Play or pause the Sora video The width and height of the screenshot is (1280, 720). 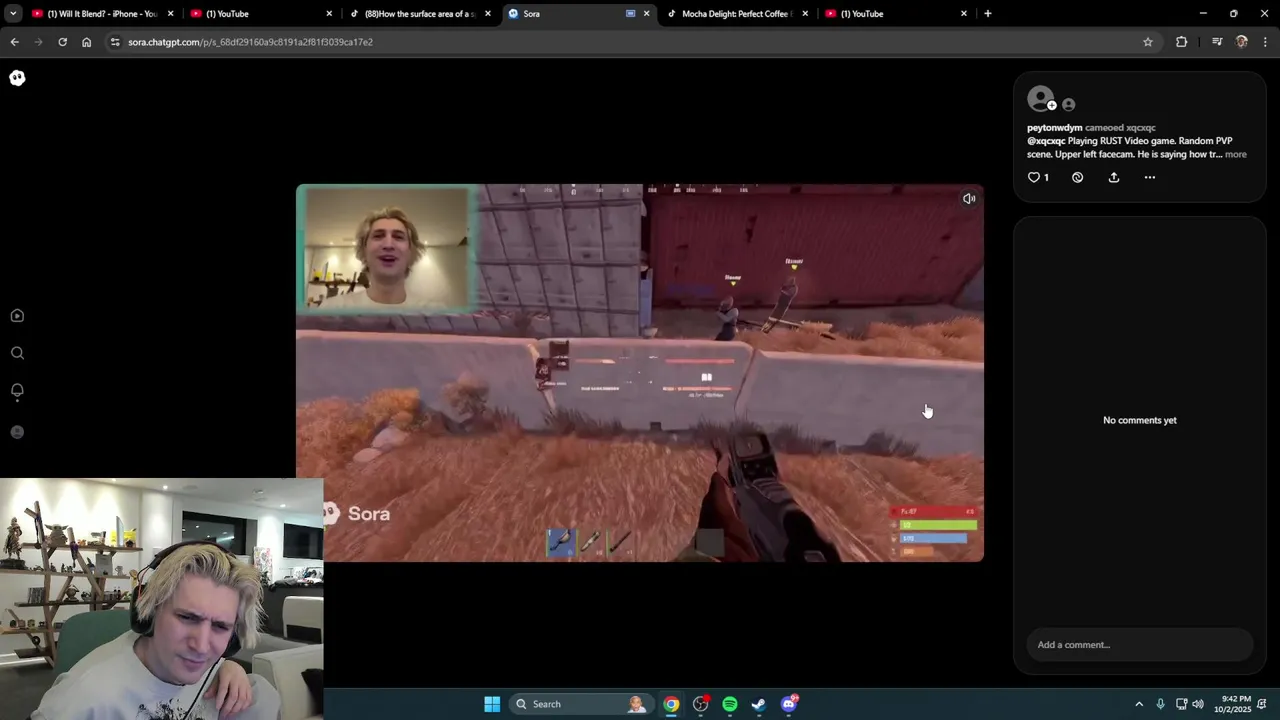tap(640, 373)
